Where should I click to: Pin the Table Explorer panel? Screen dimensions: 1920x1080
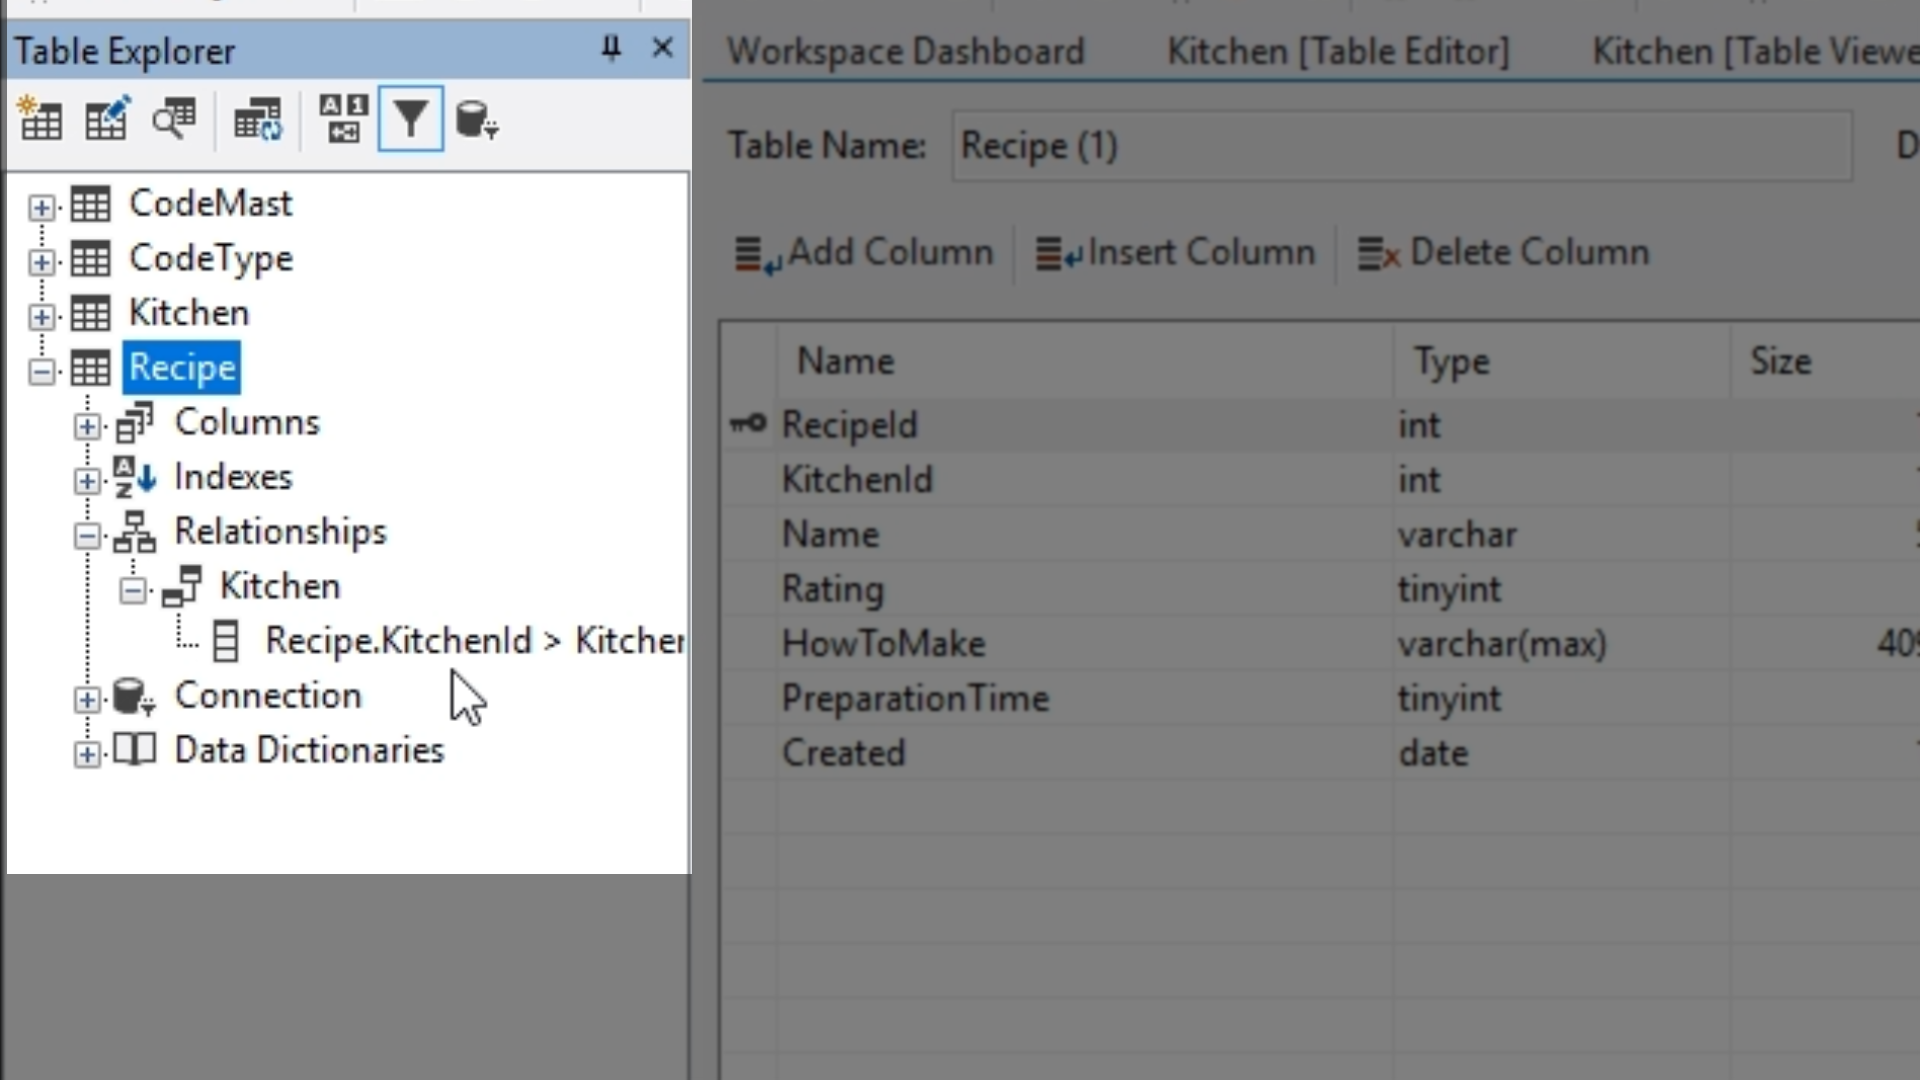[611, 48]
